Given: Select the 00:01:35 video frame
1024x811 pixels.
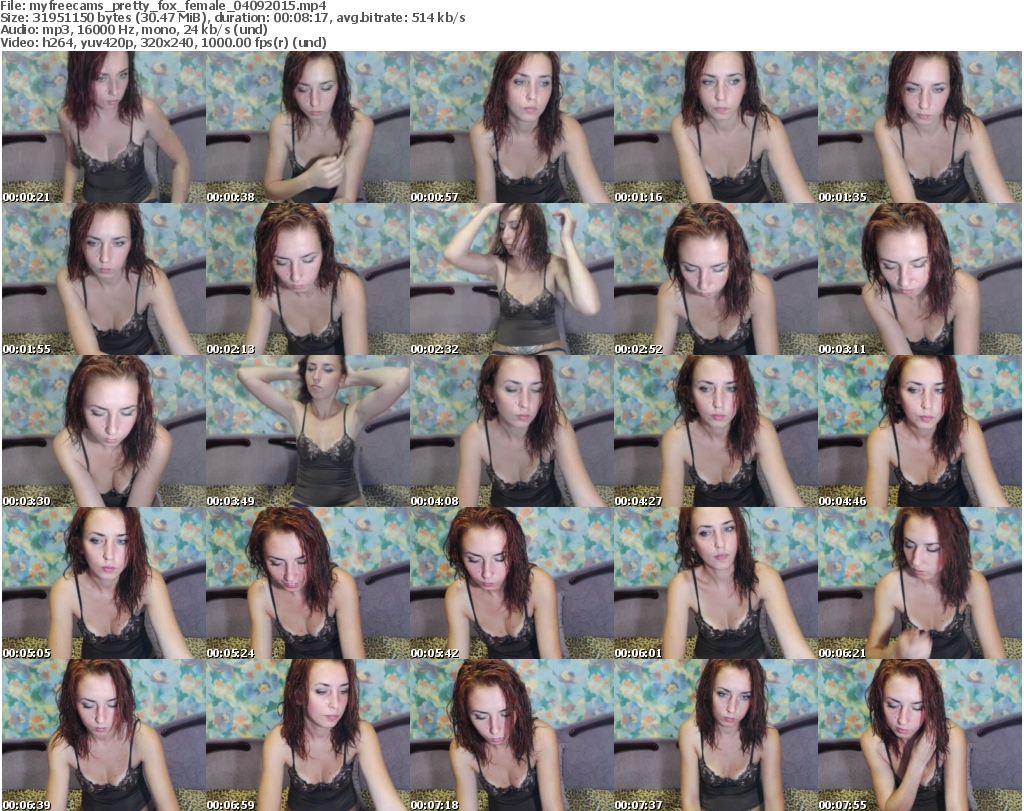Looking at the screenshot, I should [920, 127].
